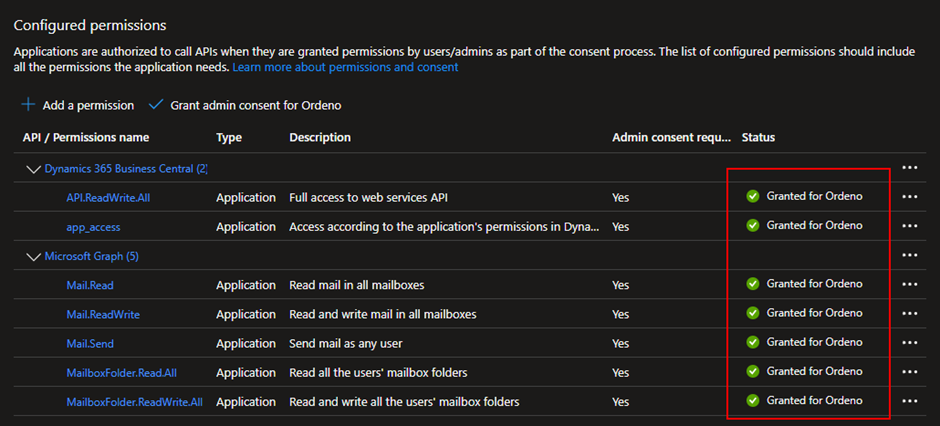Image resolution: width=940 pixels, height=426 pixels.
Task: Click Add a permission
Action: tap(88, 105)
